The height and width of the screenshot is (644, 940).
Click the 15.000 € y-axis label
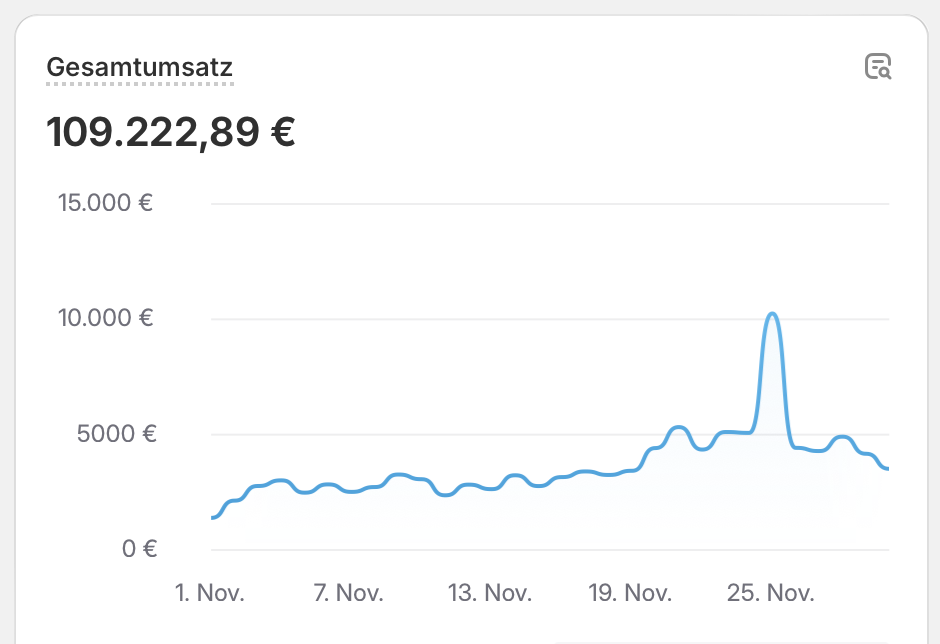[x=106, y=203]
